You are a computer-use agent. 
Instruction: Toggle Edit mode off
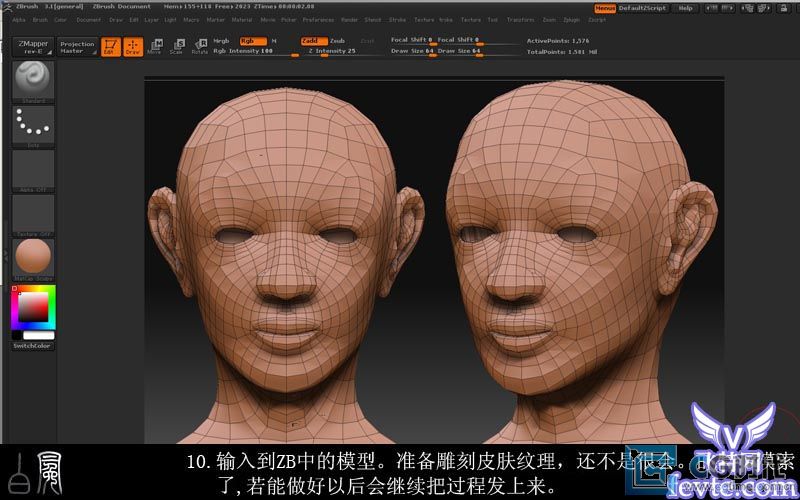[x=111, y=47]
